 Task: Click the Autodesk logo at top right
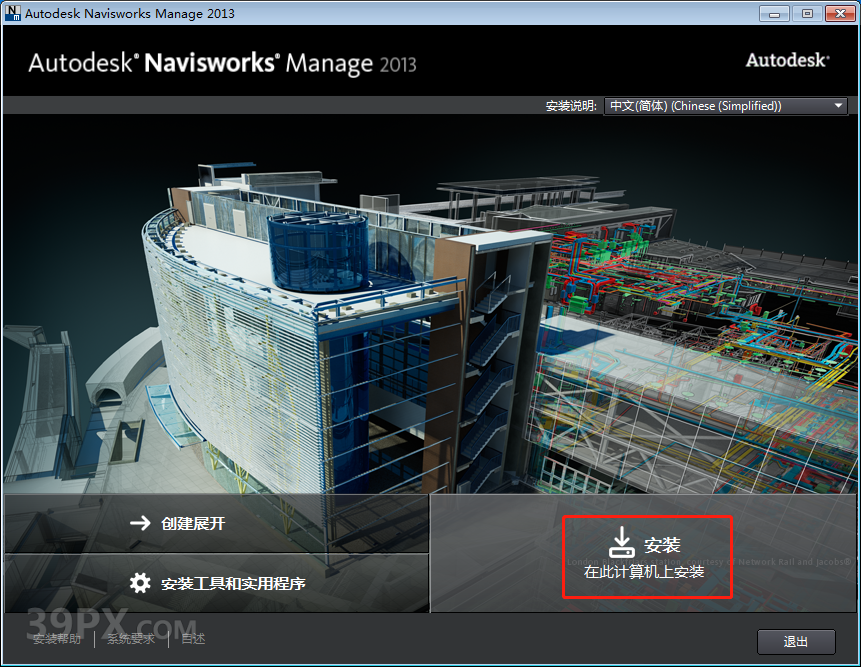pyautogui.click(x=787, y=60)
